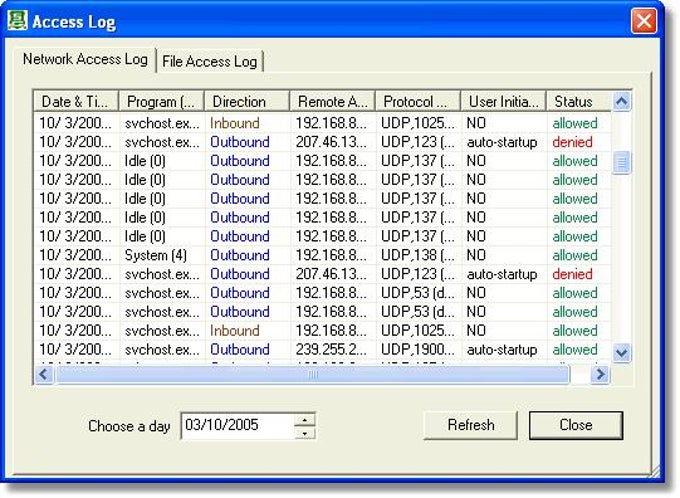Click the vertical scrollbar up arrow

(x=621, y=102)
